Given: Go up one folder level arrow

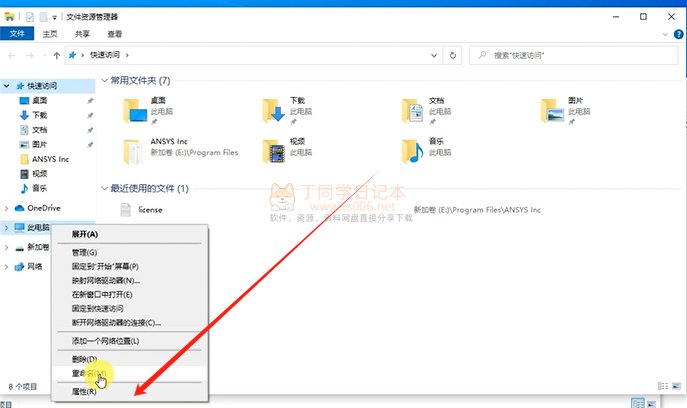Looking at the screenshot, I should 57,56.
